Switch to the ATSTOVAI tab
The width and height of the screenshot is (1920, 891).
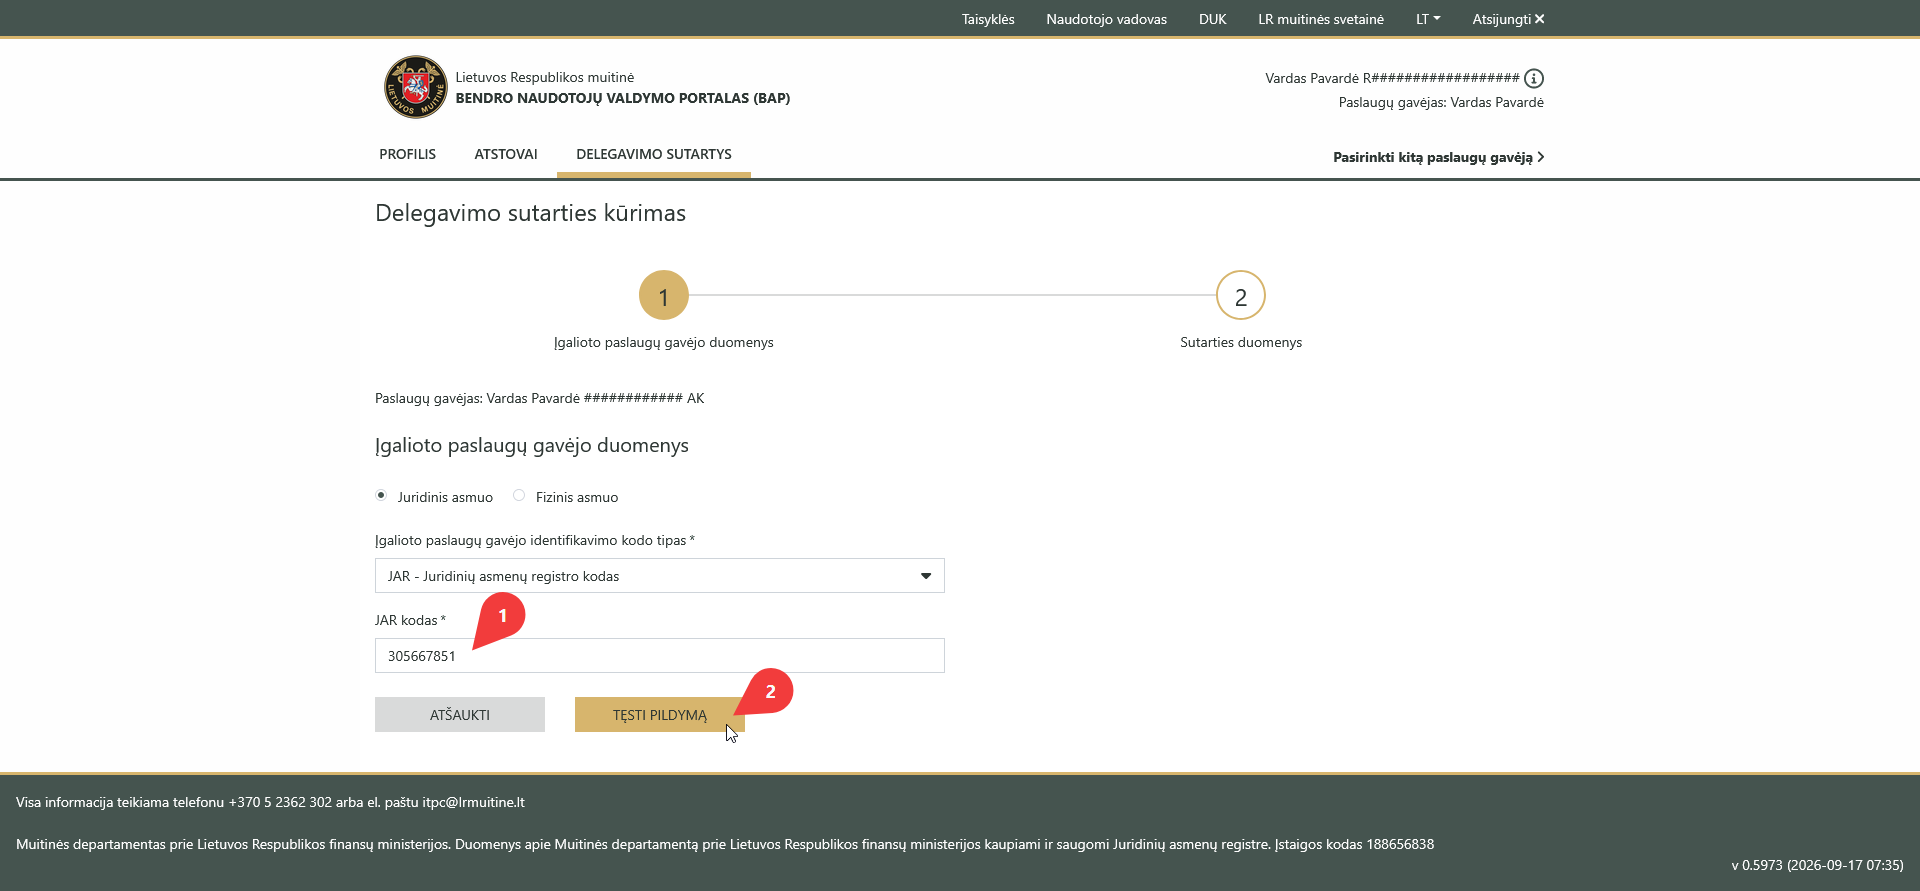pos(506,154)
